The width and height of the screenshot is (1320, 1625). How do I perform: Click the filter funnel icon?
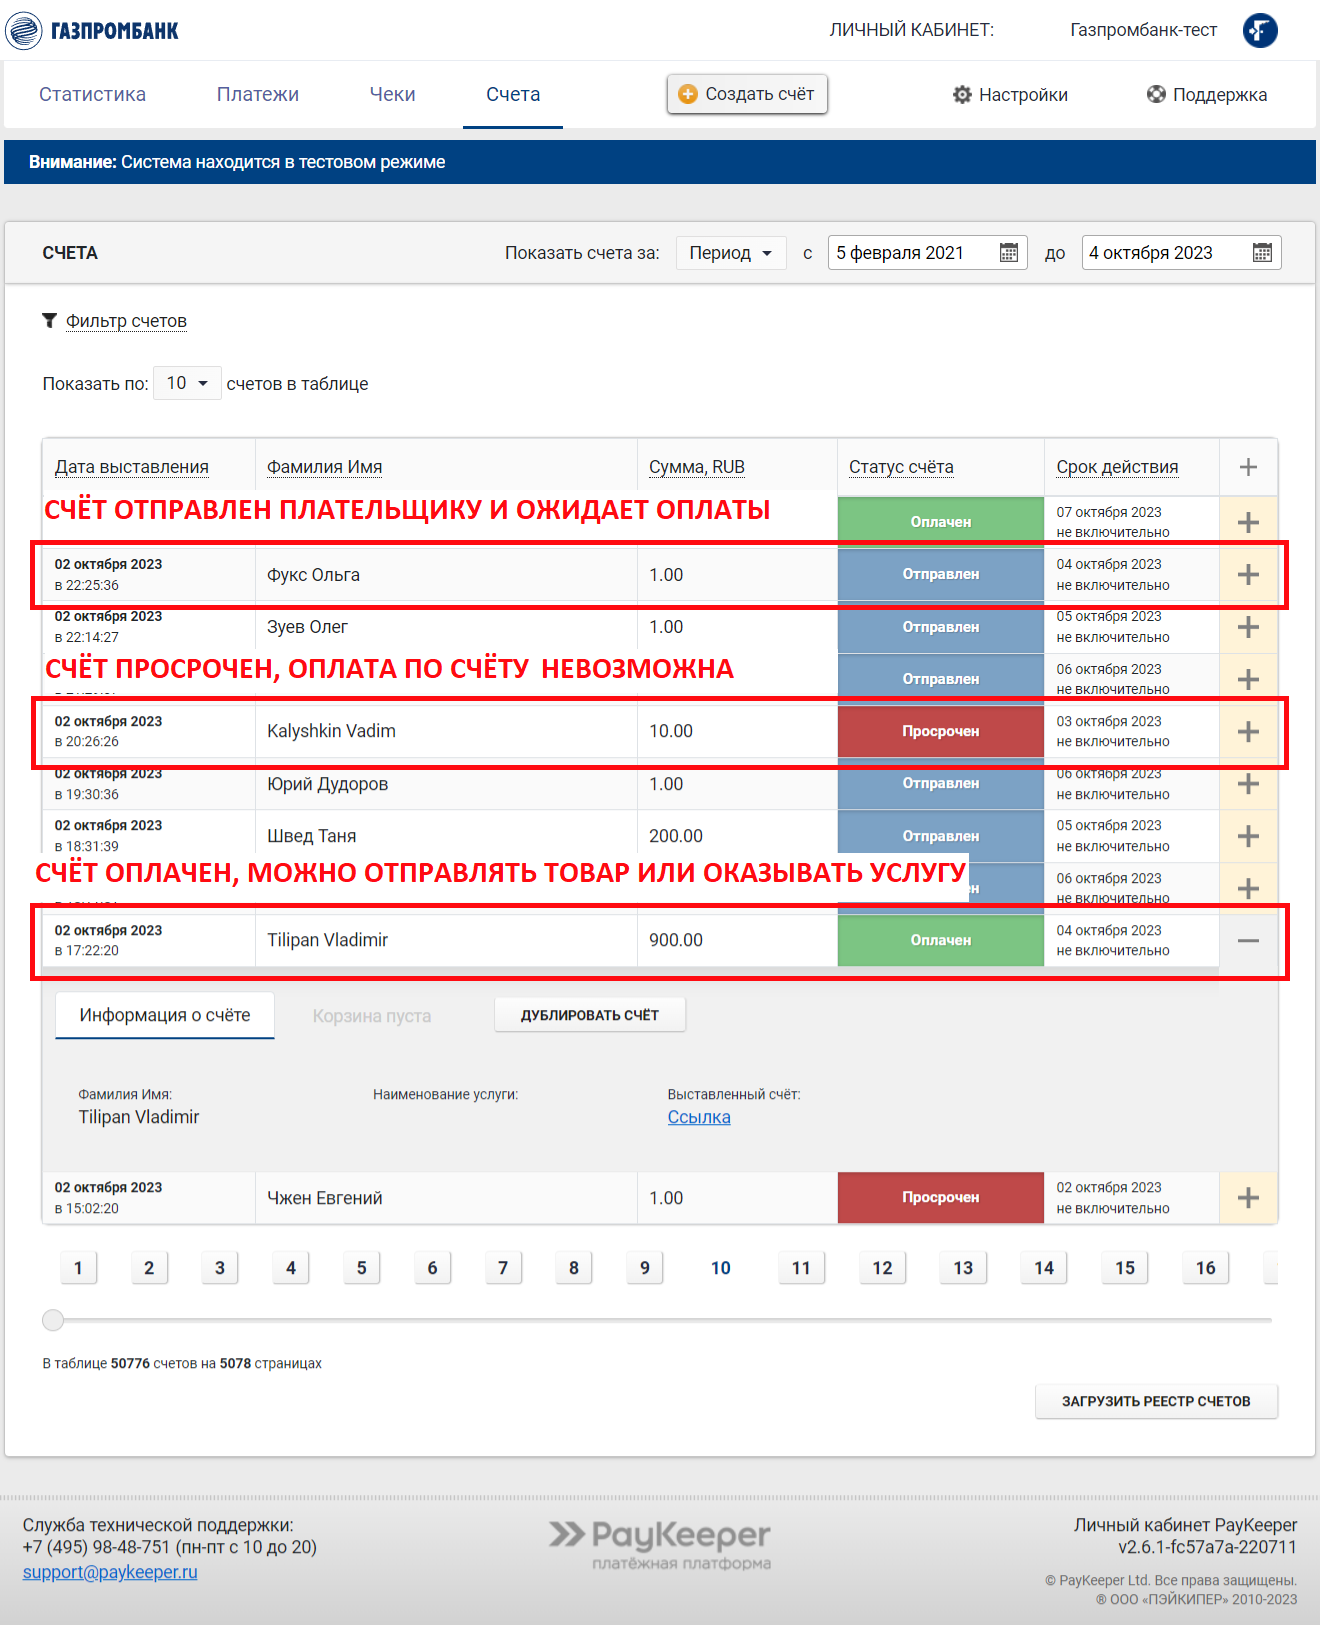pyautogui.click(x=49, y=320)
